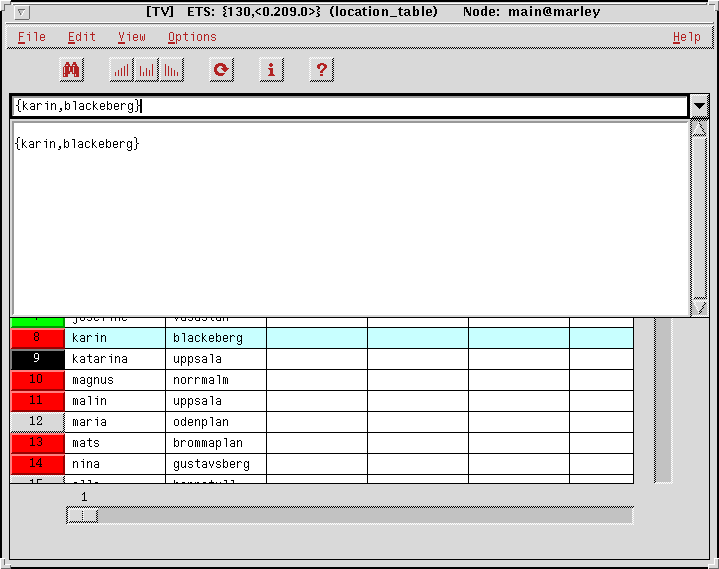
Task: Select row header 10
Action: point(37,380)
